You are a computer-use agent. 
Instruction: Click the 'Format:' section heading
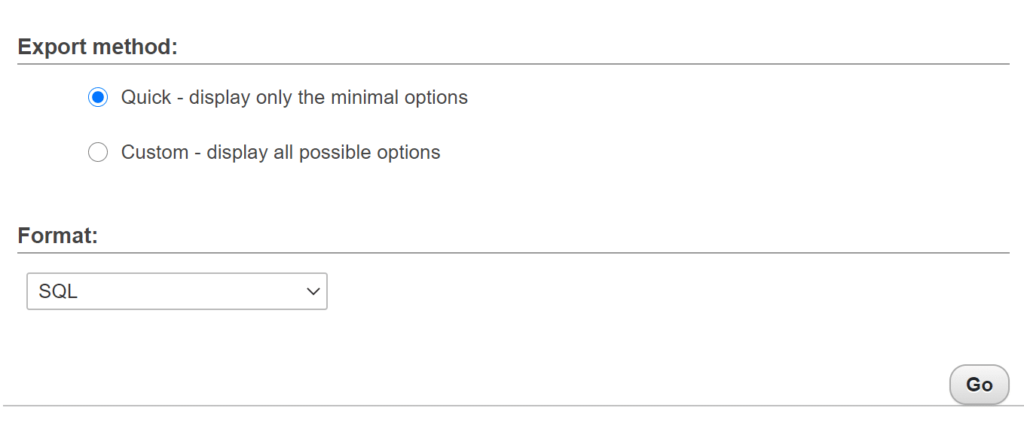(x=58, y=236)
